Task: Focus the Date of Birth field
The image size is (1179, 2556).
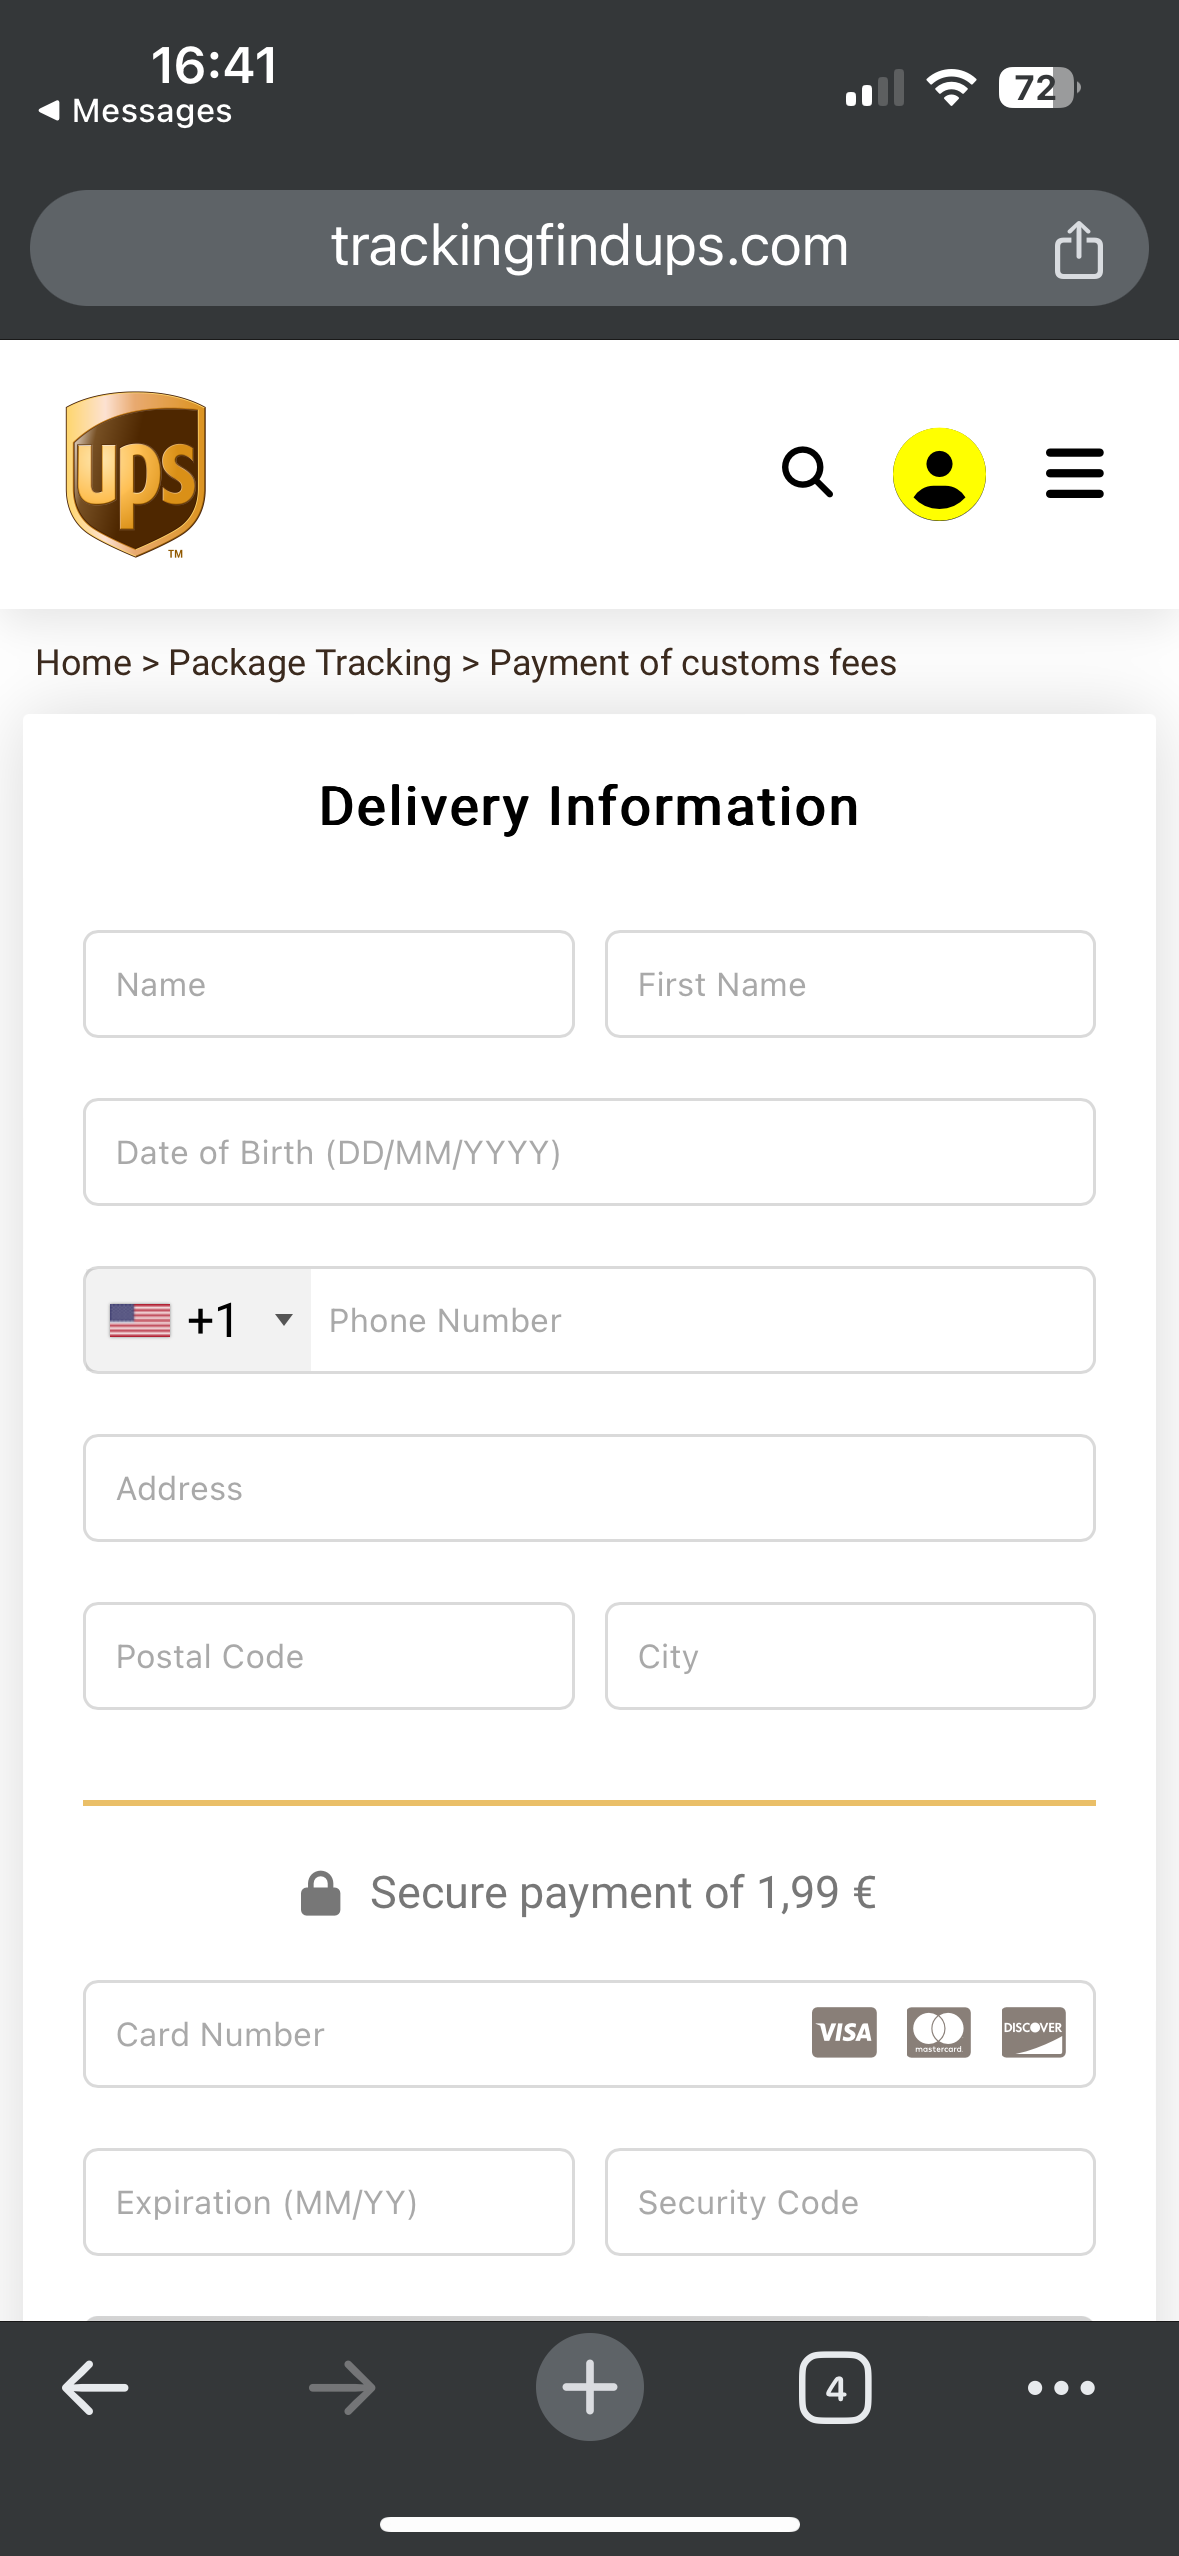Action: click(x=589, y=1152)
